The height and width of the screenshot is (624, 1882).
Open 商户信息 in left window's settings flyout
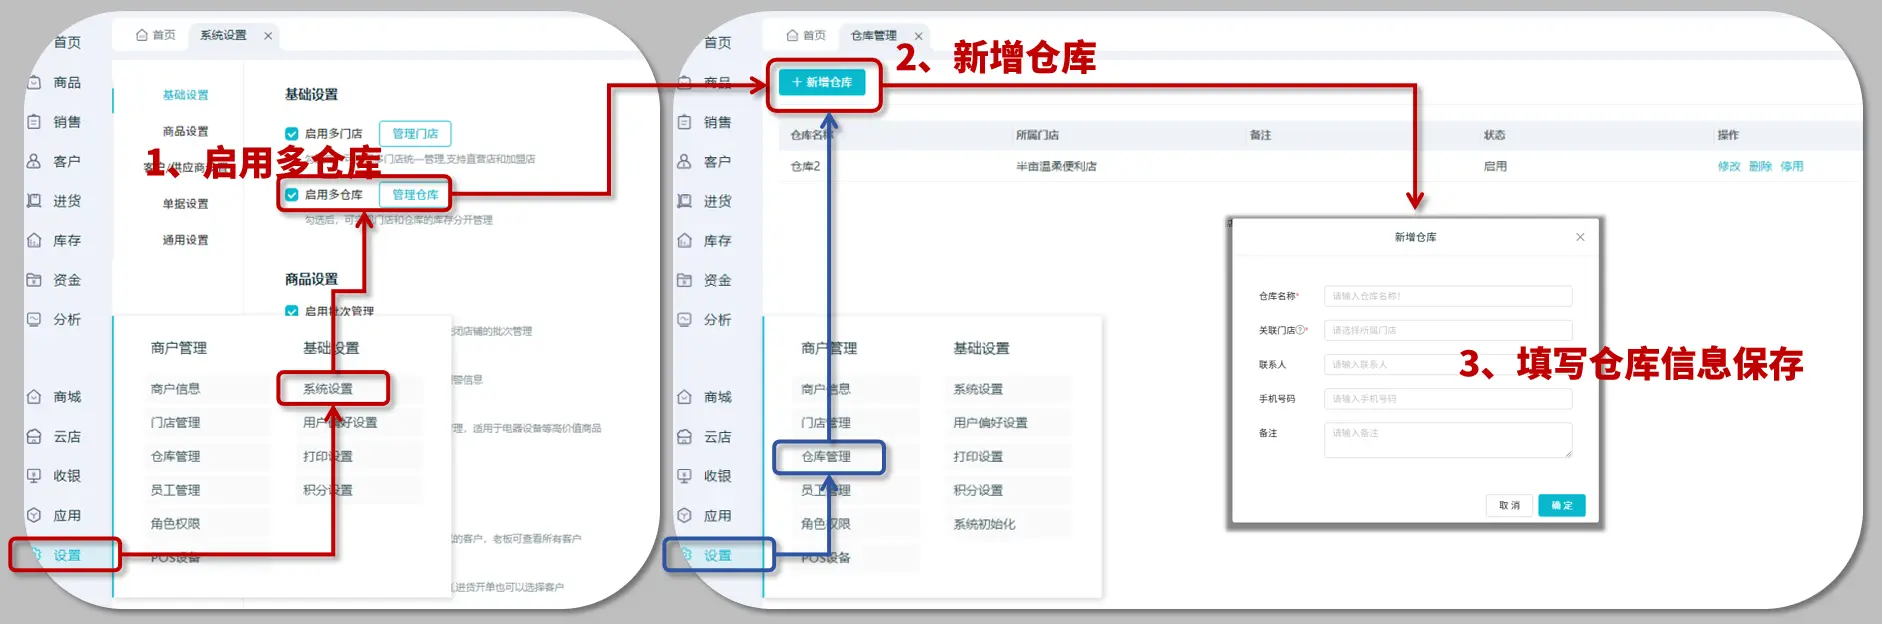click(x=176, y=389)
